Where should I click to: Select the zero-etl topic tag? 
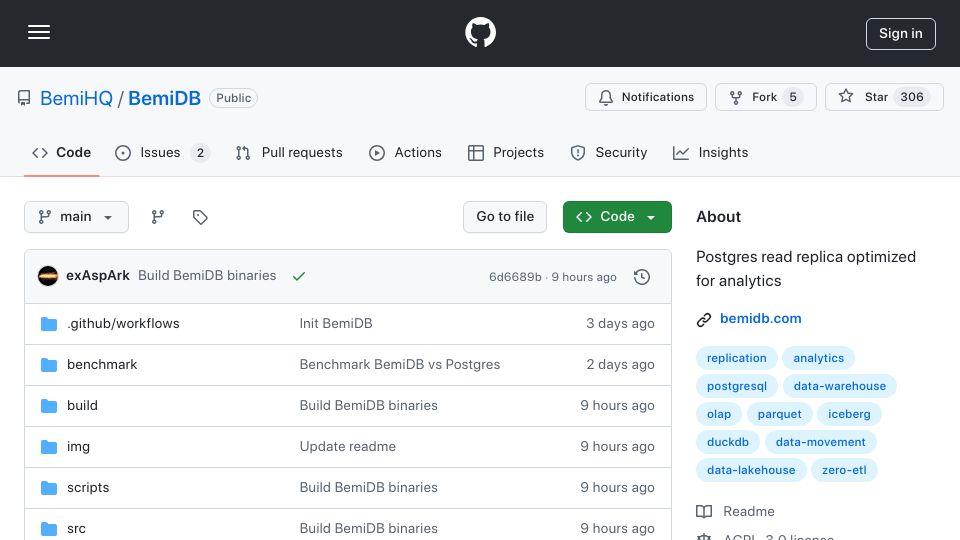click(x=844, y=470)
